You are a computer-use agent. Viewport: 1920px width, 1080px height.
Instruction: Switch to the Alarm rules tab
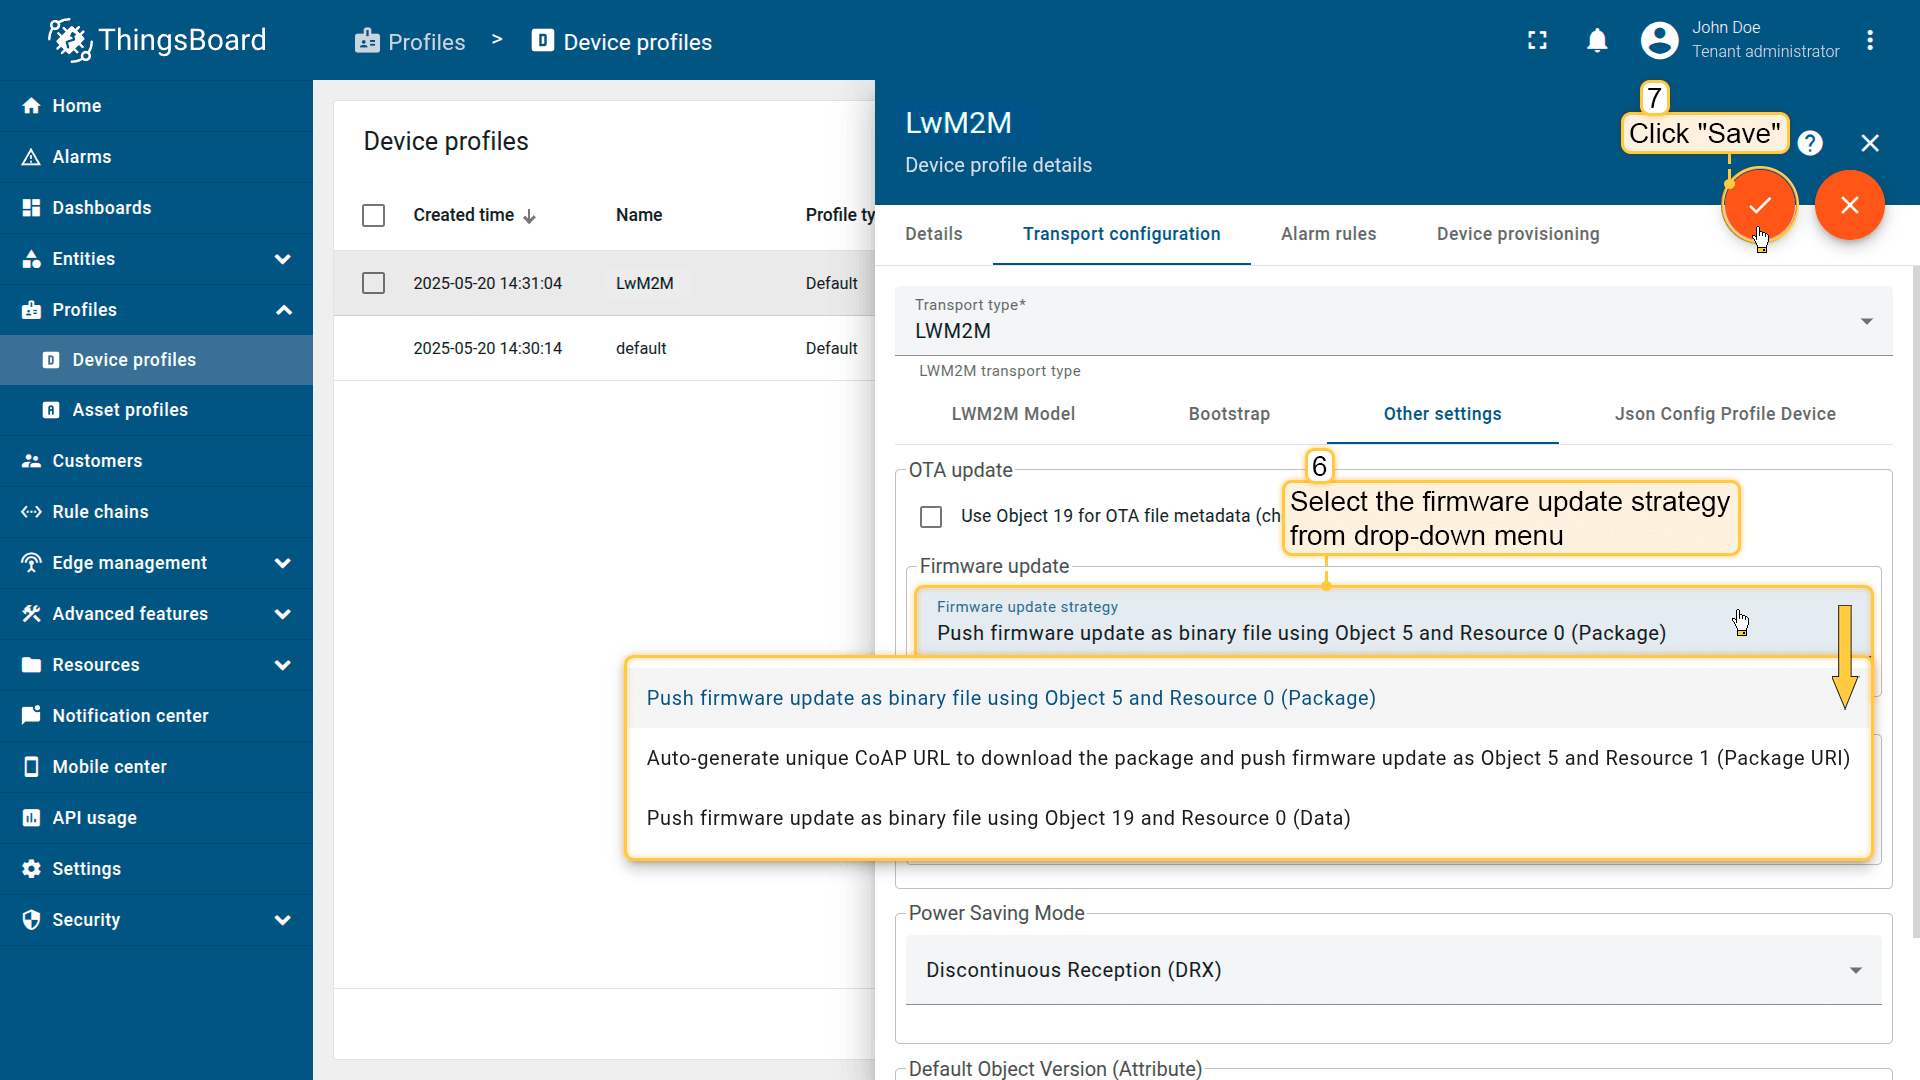point(1328,234)
